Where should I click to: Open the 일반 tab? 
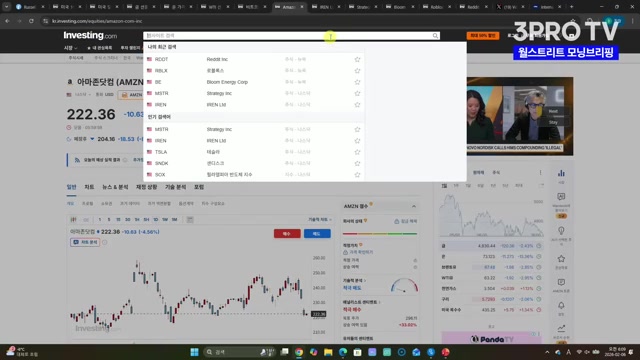point(71,187)
